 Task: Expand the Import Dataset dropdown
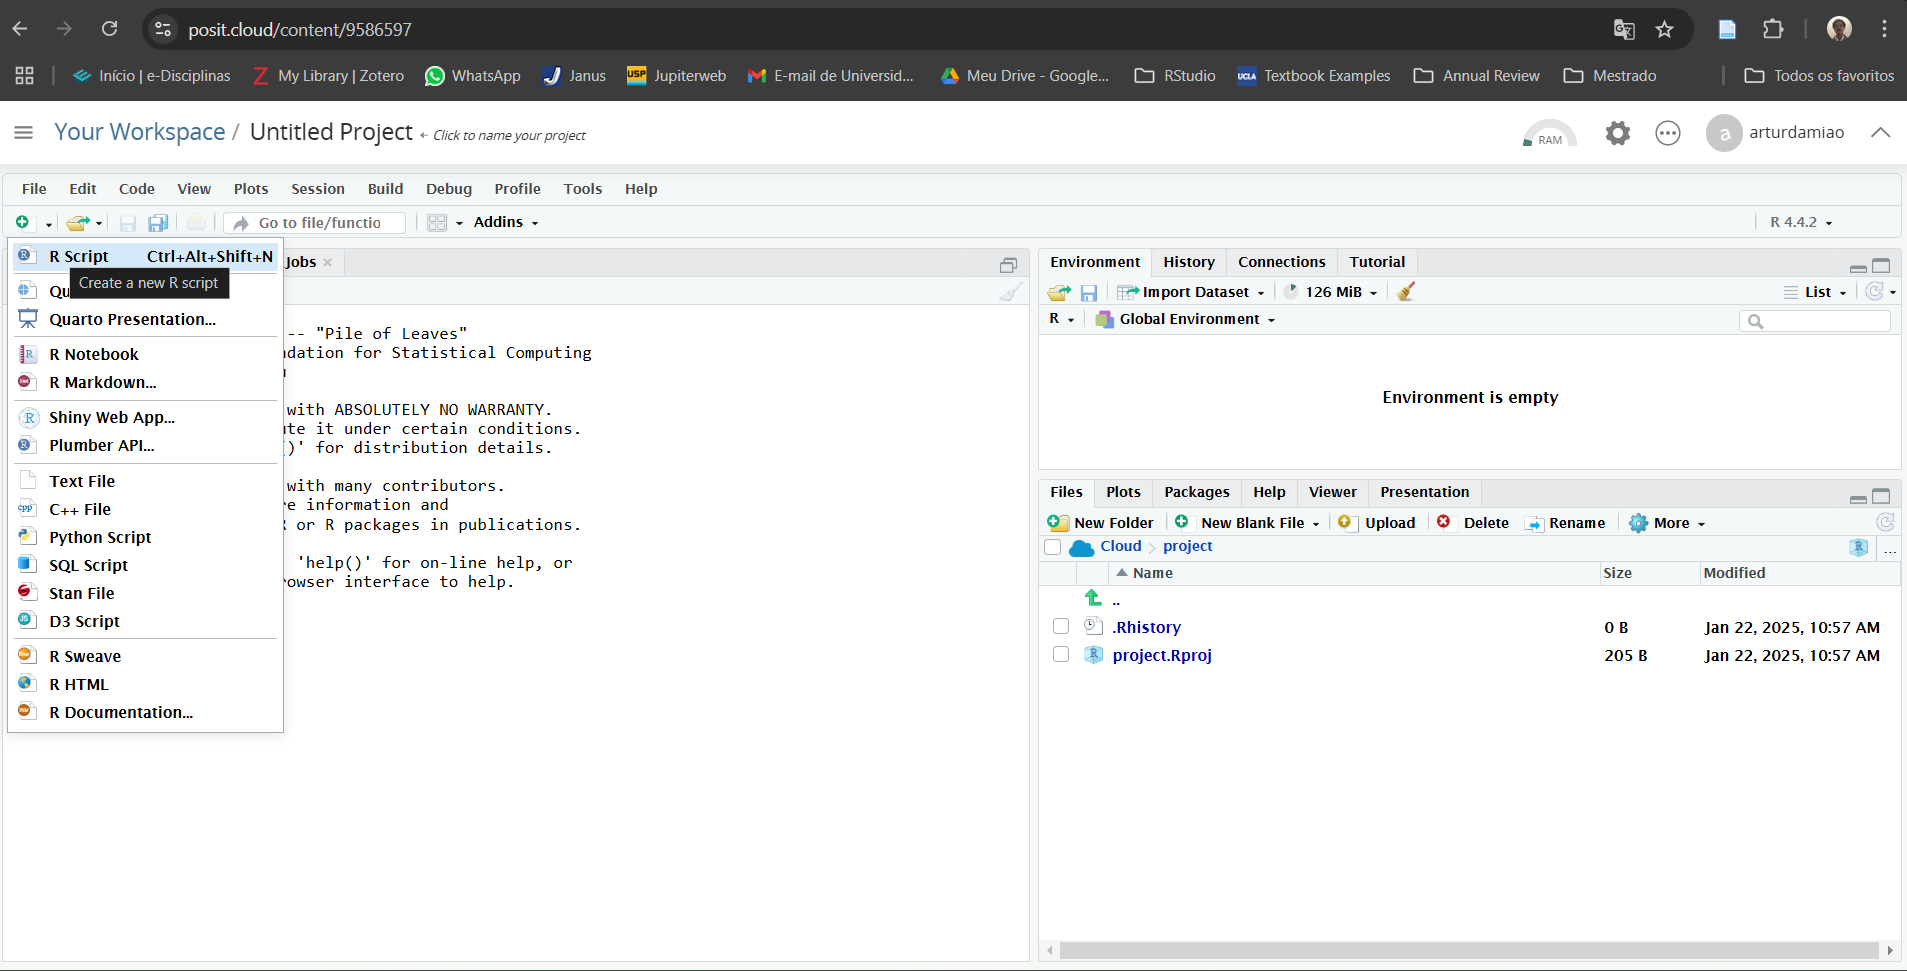click(x=1195, y=292)
